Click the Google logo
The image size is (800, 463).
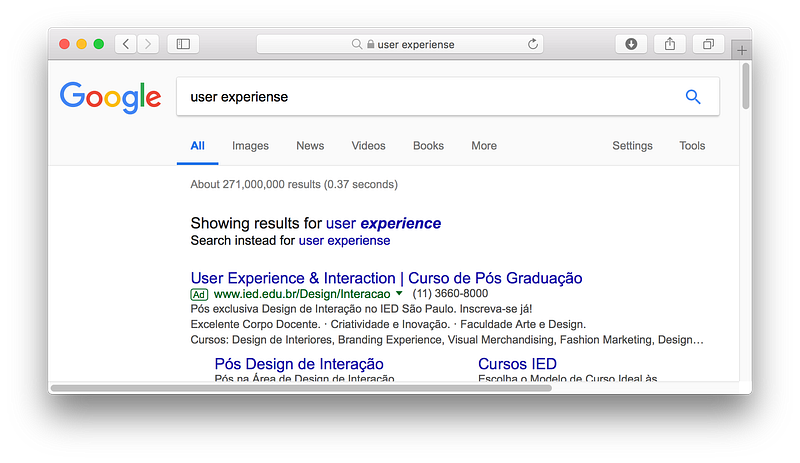[111, 97]
